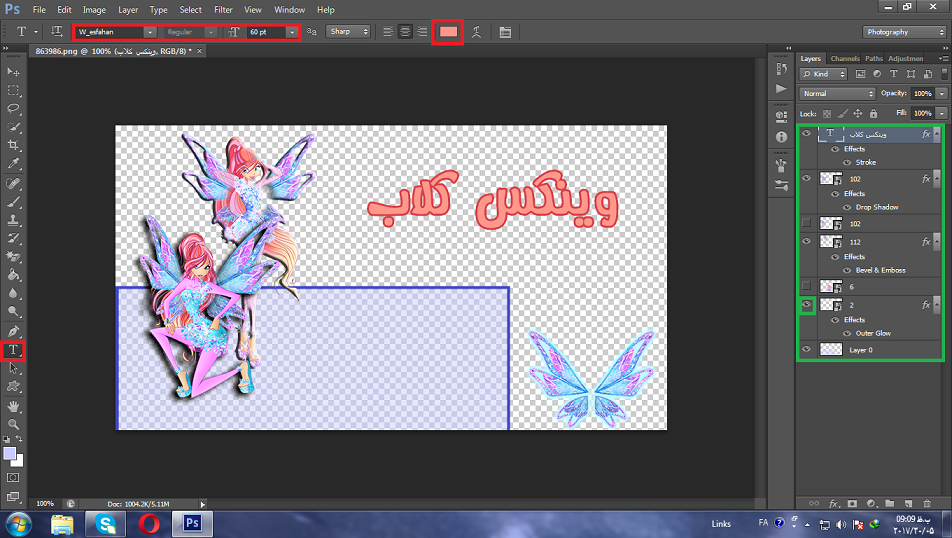Open the Opacity slider dropdown

point(942,94)
